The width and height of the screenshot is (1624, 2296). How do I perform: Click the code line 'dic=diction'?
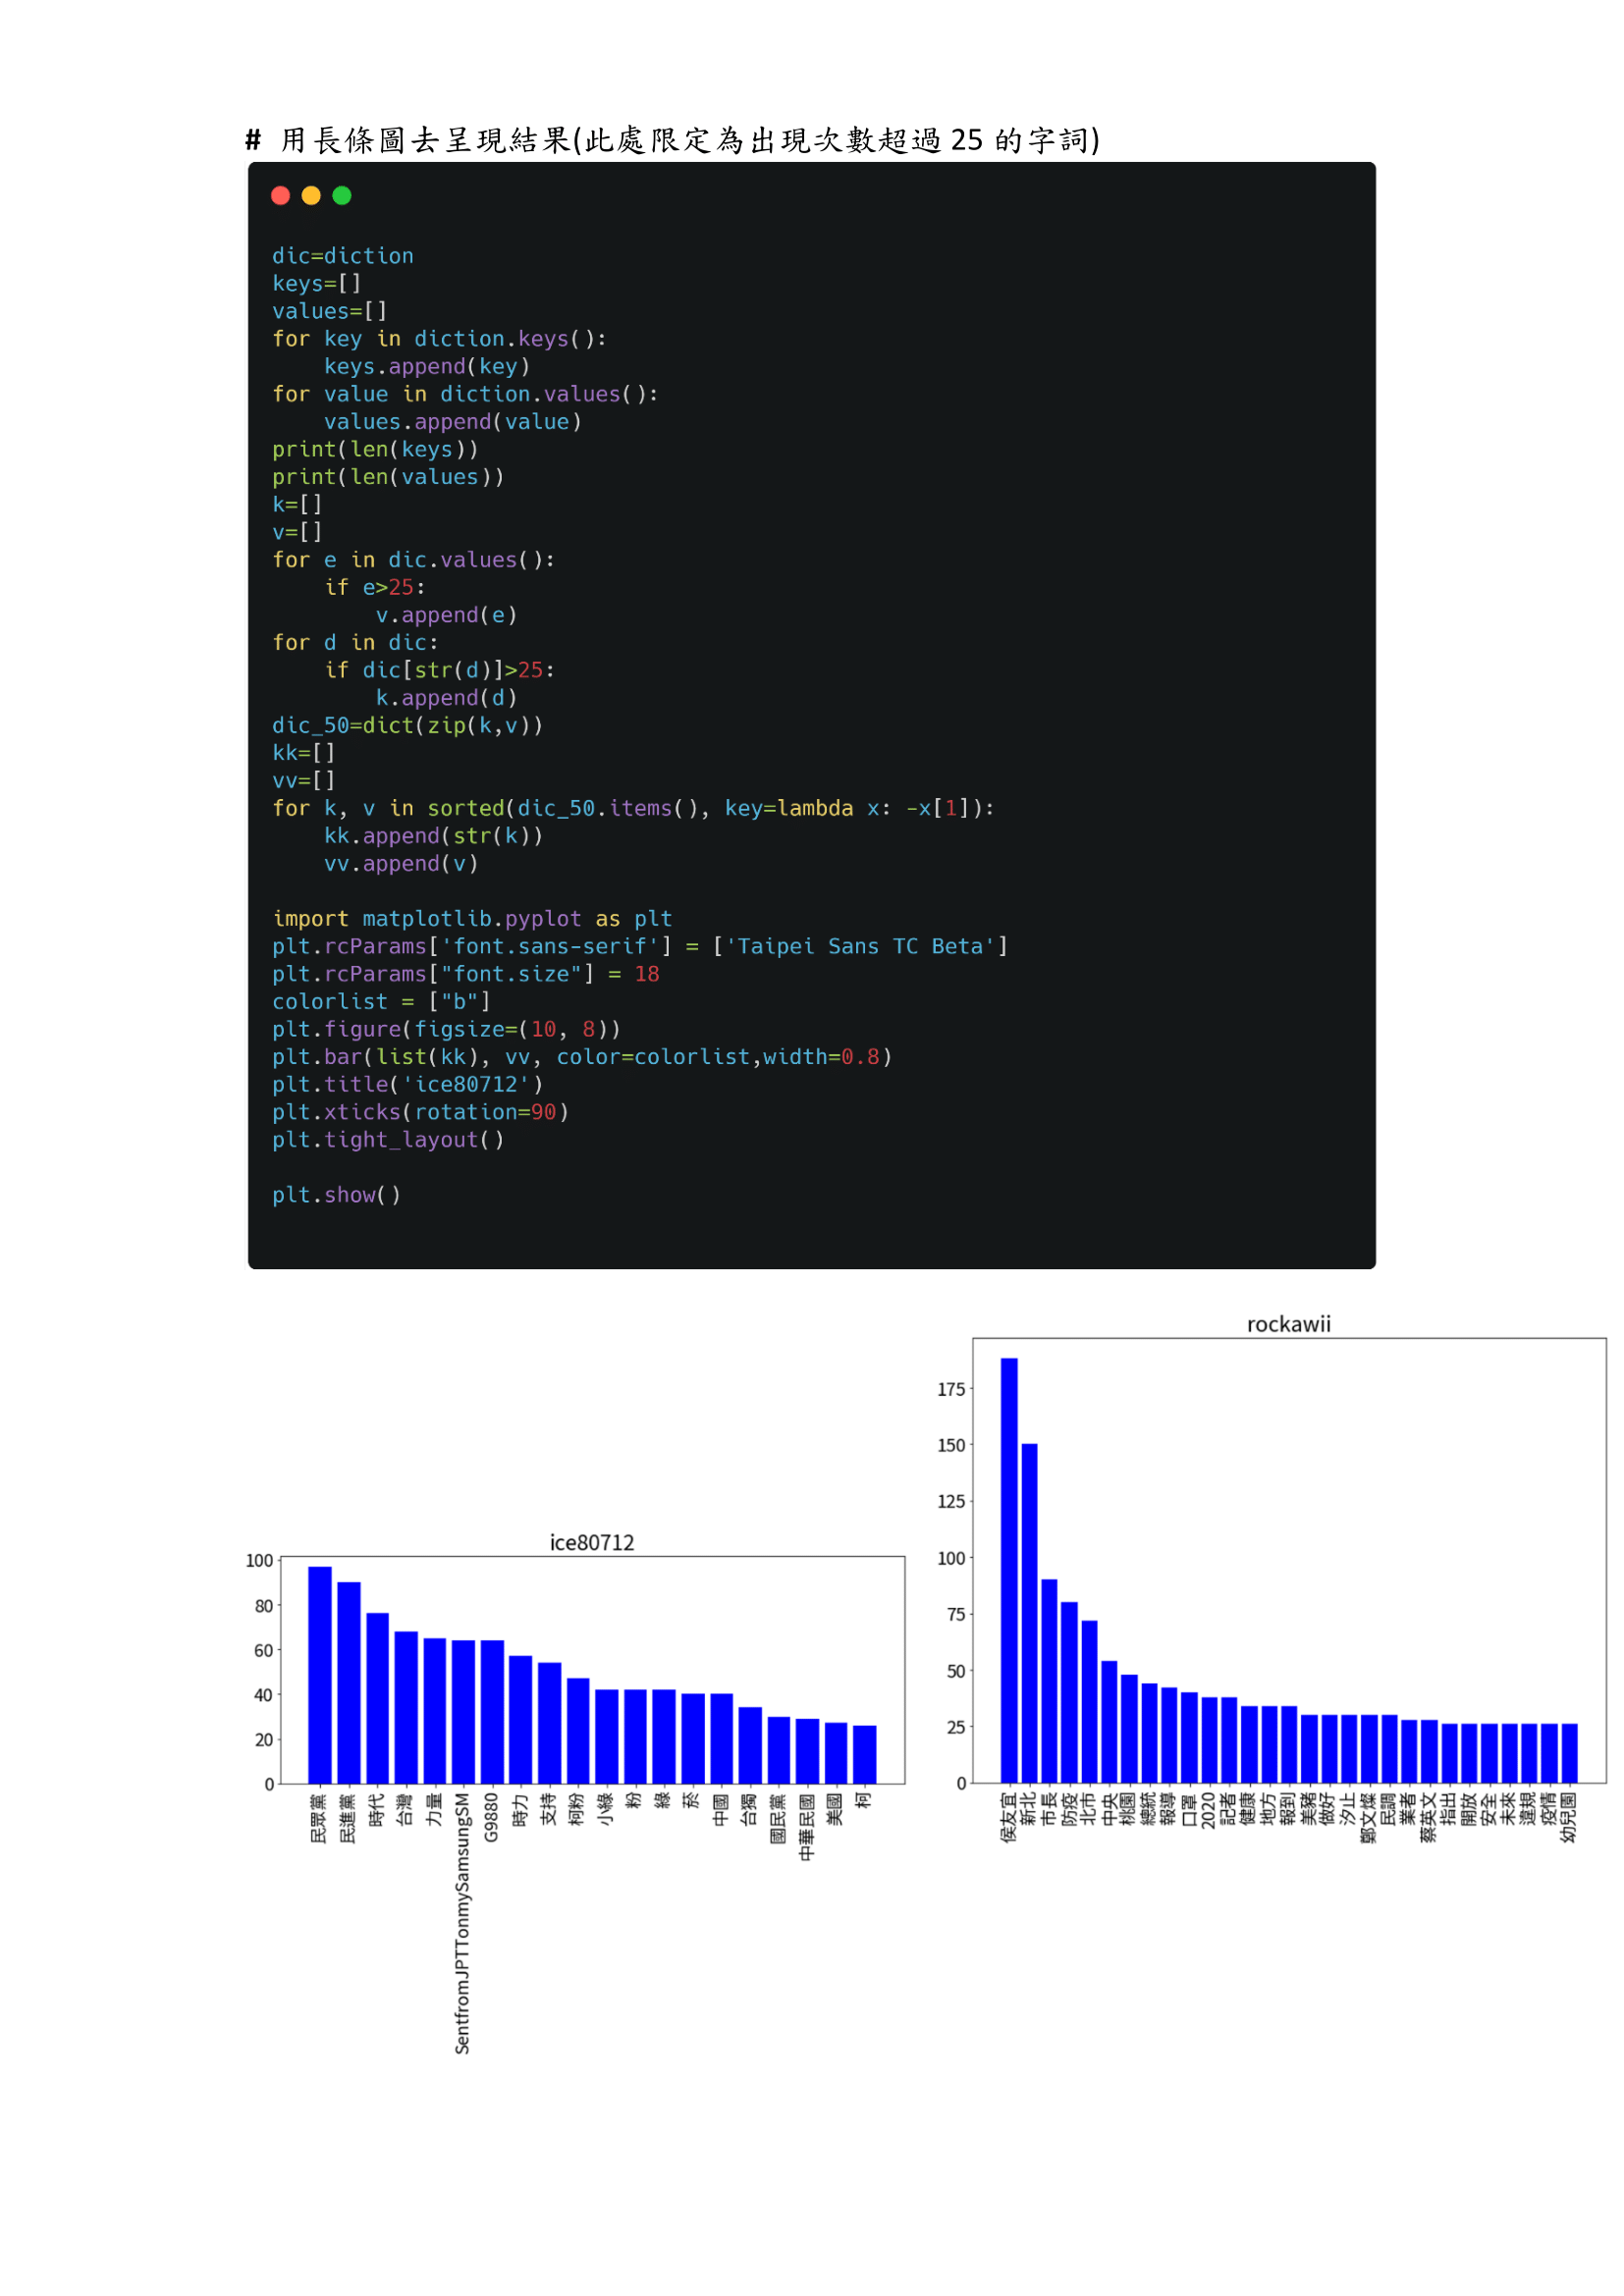[x=343, y=256]
